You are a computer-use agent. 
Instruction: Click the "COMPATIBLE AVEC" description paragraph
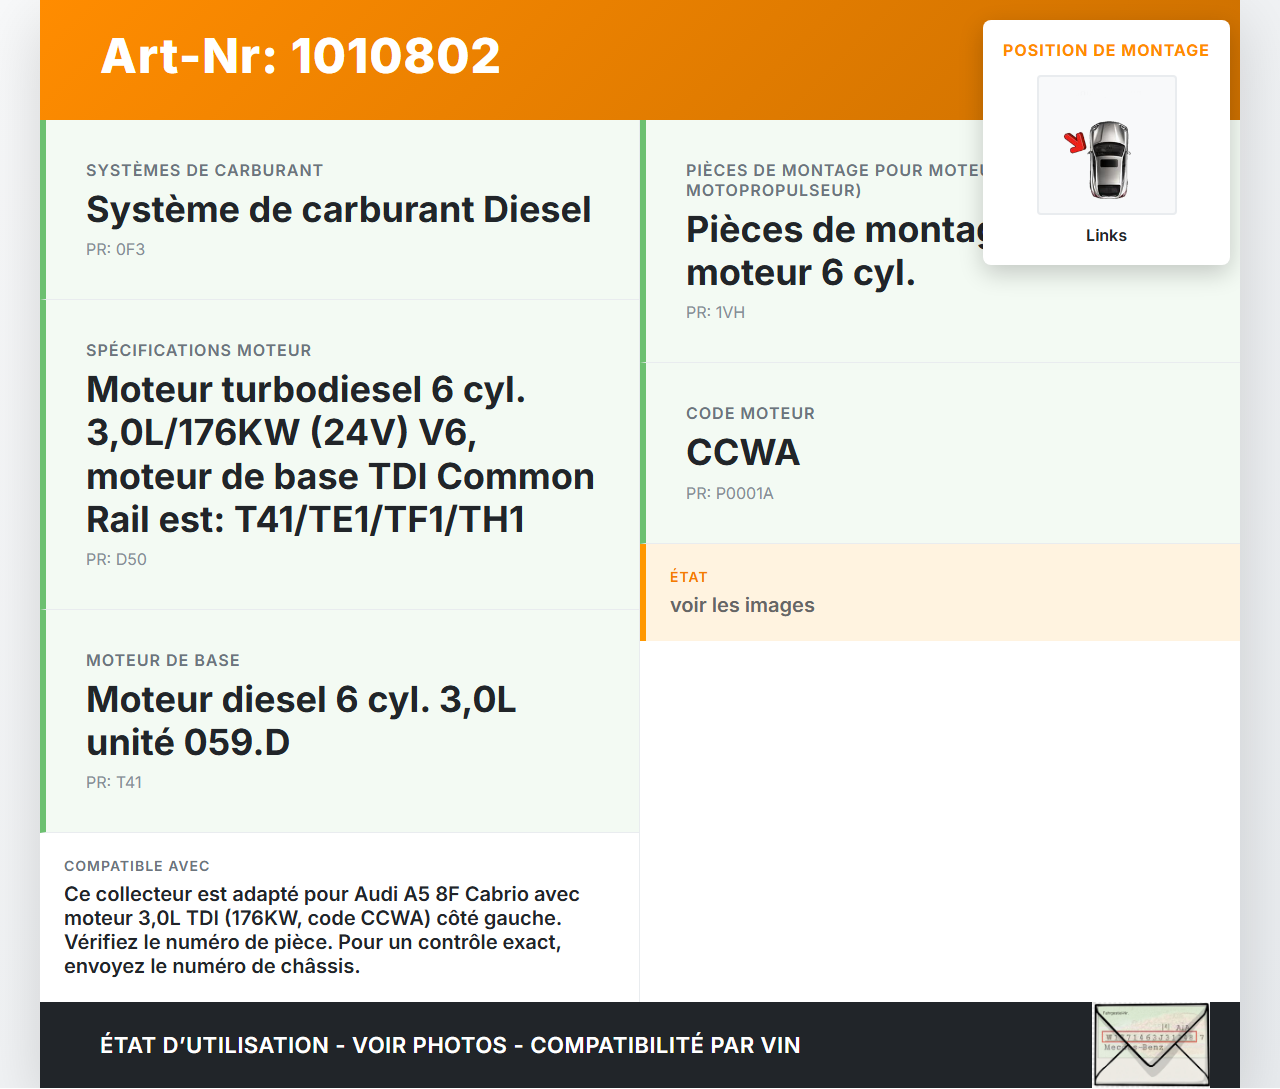coord(322,930)
